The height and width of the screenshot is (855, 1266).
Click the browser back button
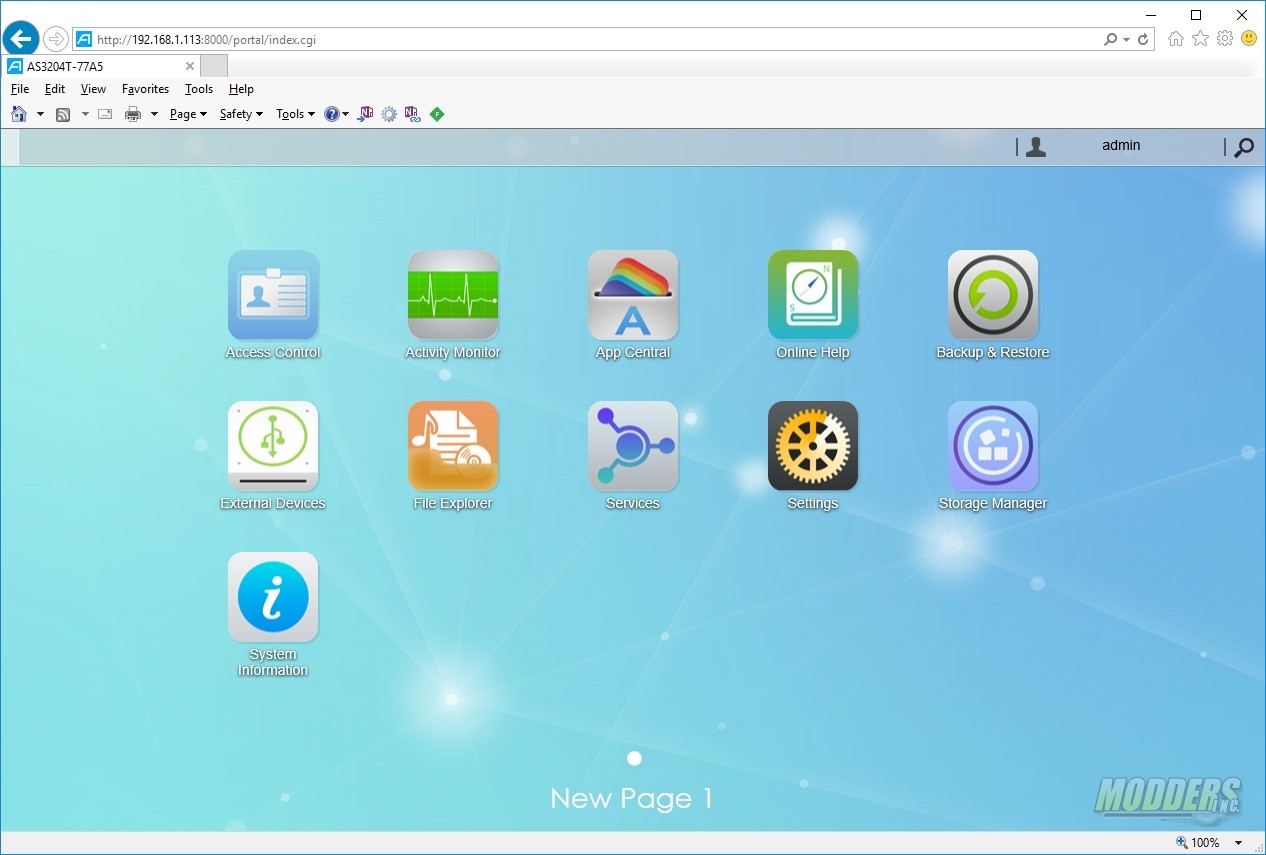pos(21,39)
